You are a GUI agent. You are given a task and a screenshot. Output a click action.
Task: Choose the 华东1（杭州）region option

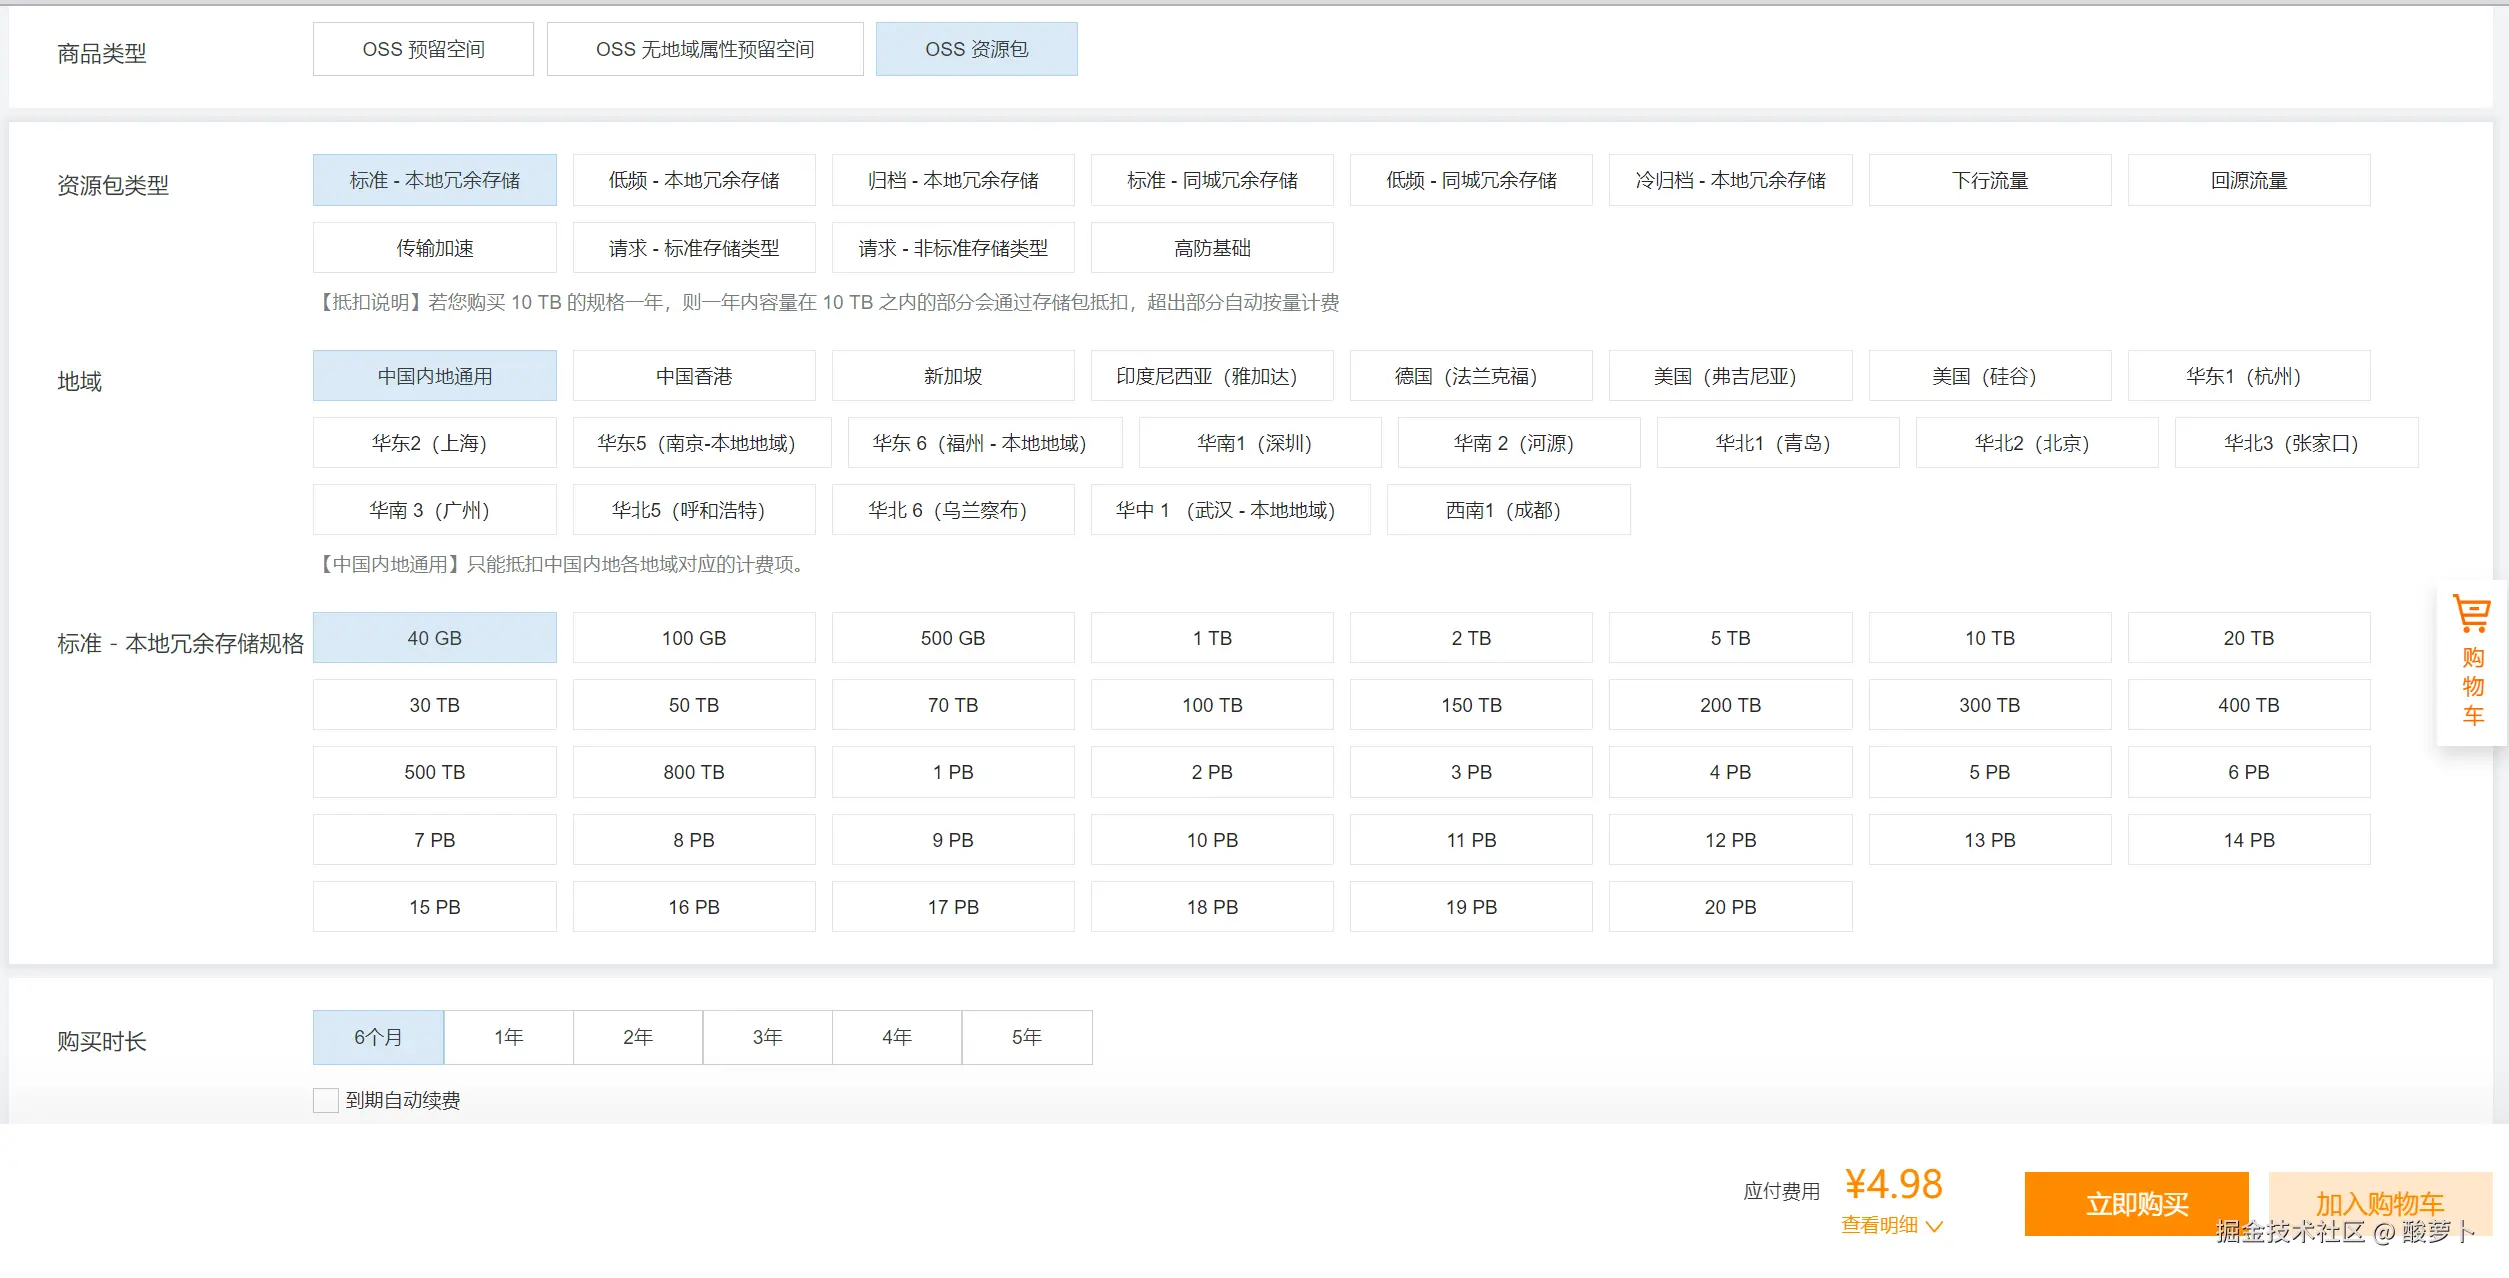point(2248,376)
